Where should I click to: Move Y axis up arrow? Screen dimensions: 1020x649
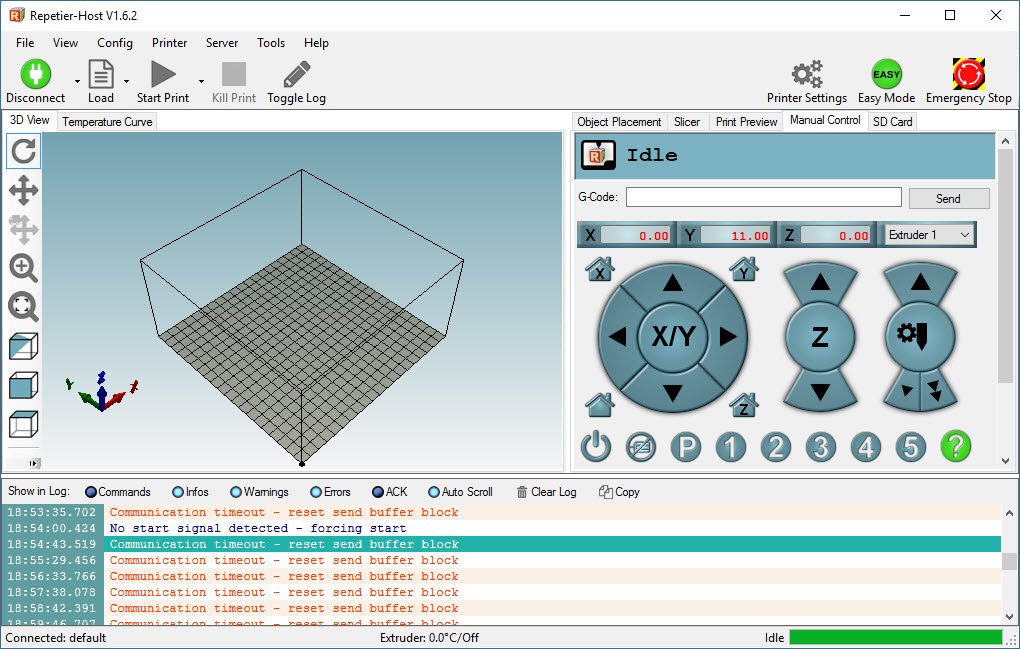673,283
